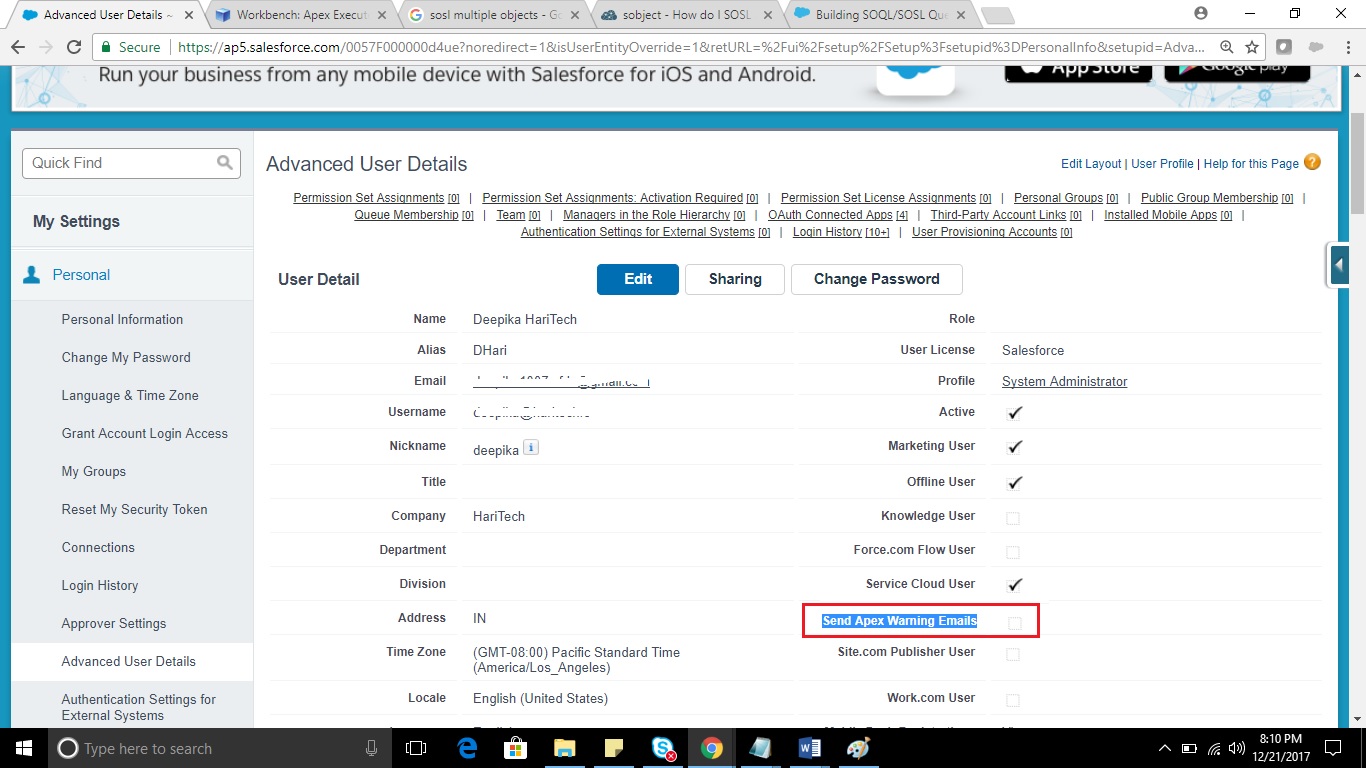Click the Cortana microphone icon
The height and width of the screenshot is (768, 1366).
pyautogui.click(x=371, y=748)
